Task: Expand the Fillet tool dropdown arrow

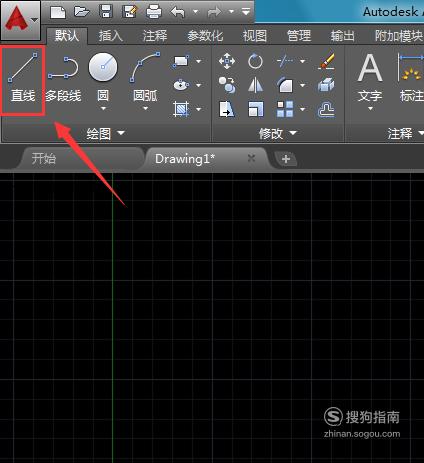Action: [302, 85]
